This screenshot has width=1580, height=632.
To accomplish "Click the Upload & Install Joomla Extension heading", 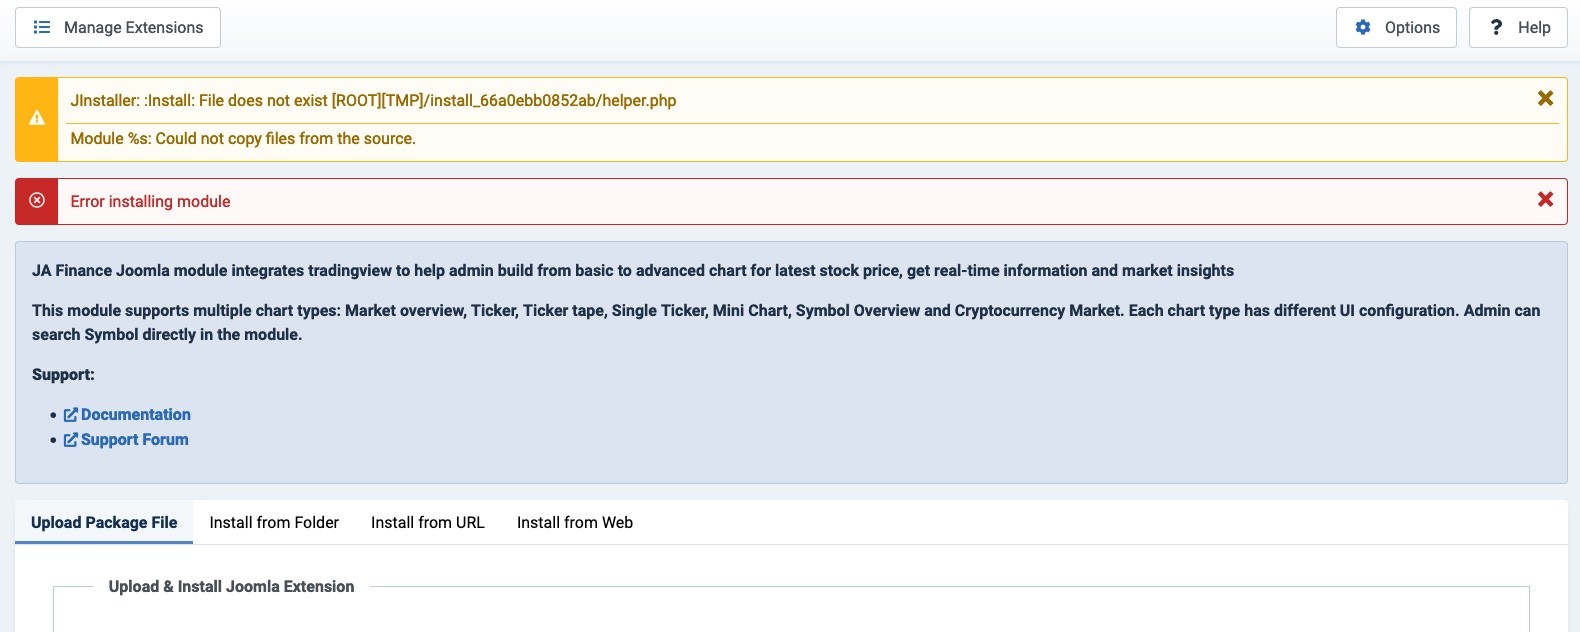I will click(x=231, y=587).
